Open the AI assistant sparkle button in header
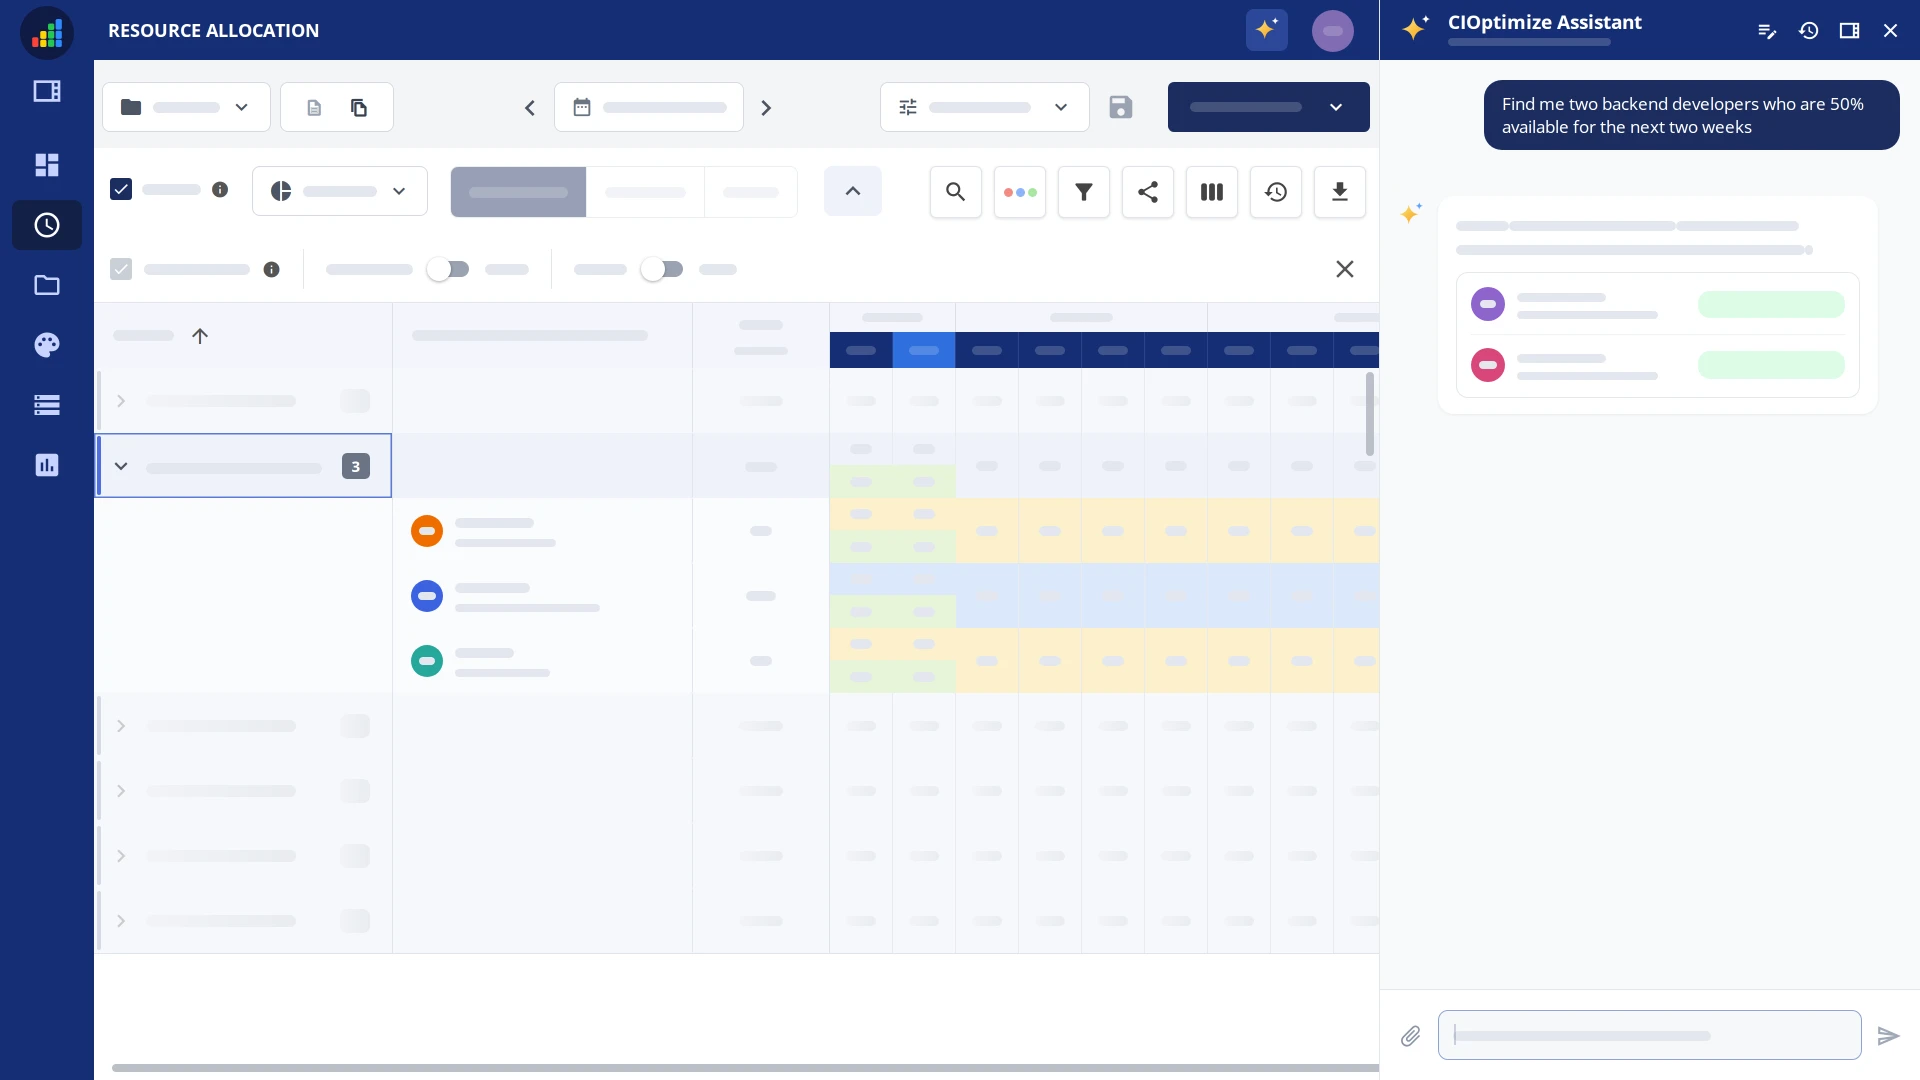1920x1080 pixels. tap(1266, 30)
